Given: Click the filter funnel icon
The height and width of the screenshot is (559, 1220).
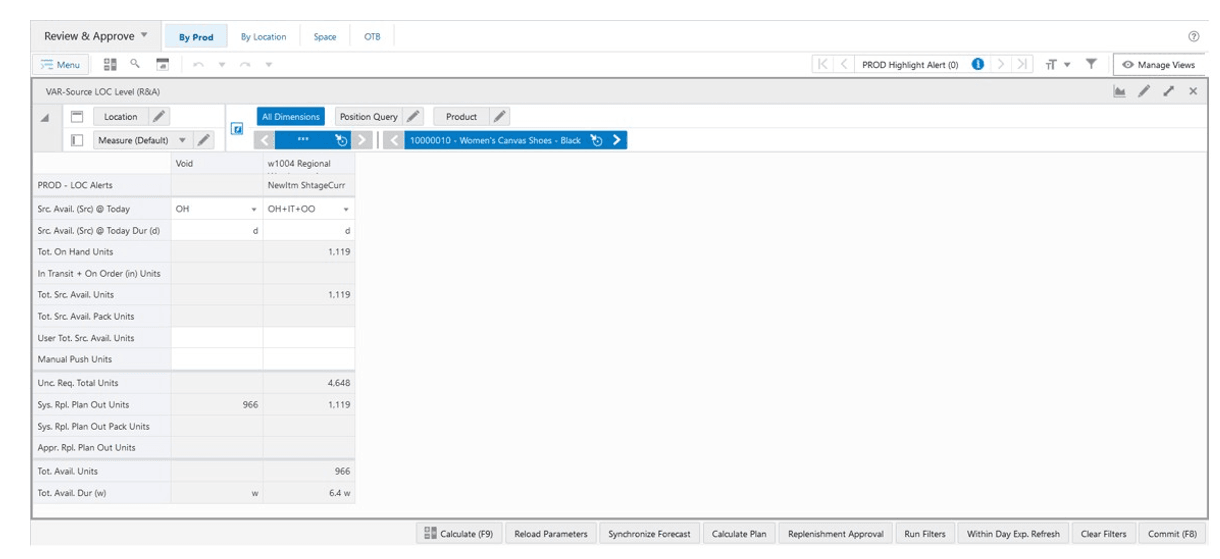Looking at the screenshot, I should pyautogui.click(x=1091, y=65).
